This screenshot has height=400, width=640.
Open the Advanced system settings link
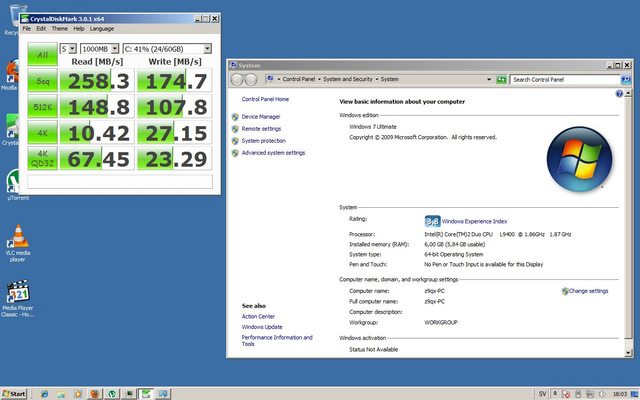coord(273,153)
